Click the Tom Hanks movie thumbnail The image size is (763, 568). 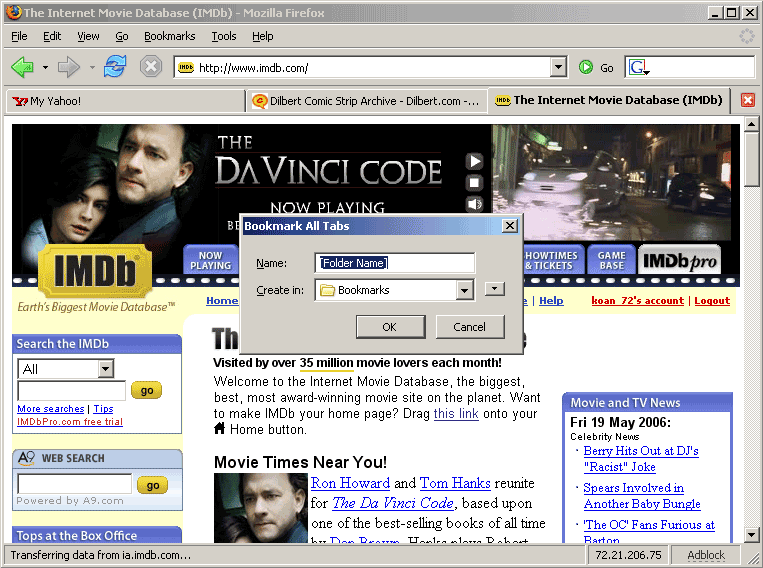(261, 508)
